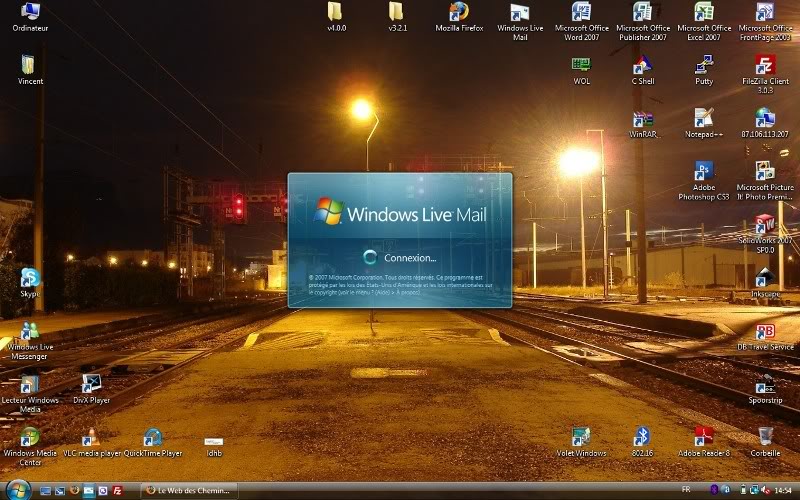Open the DivX Player shortcut
Image resolution: width=800 pixels, height=500 pixels.
pyautogui.click(x=91, y=389)
